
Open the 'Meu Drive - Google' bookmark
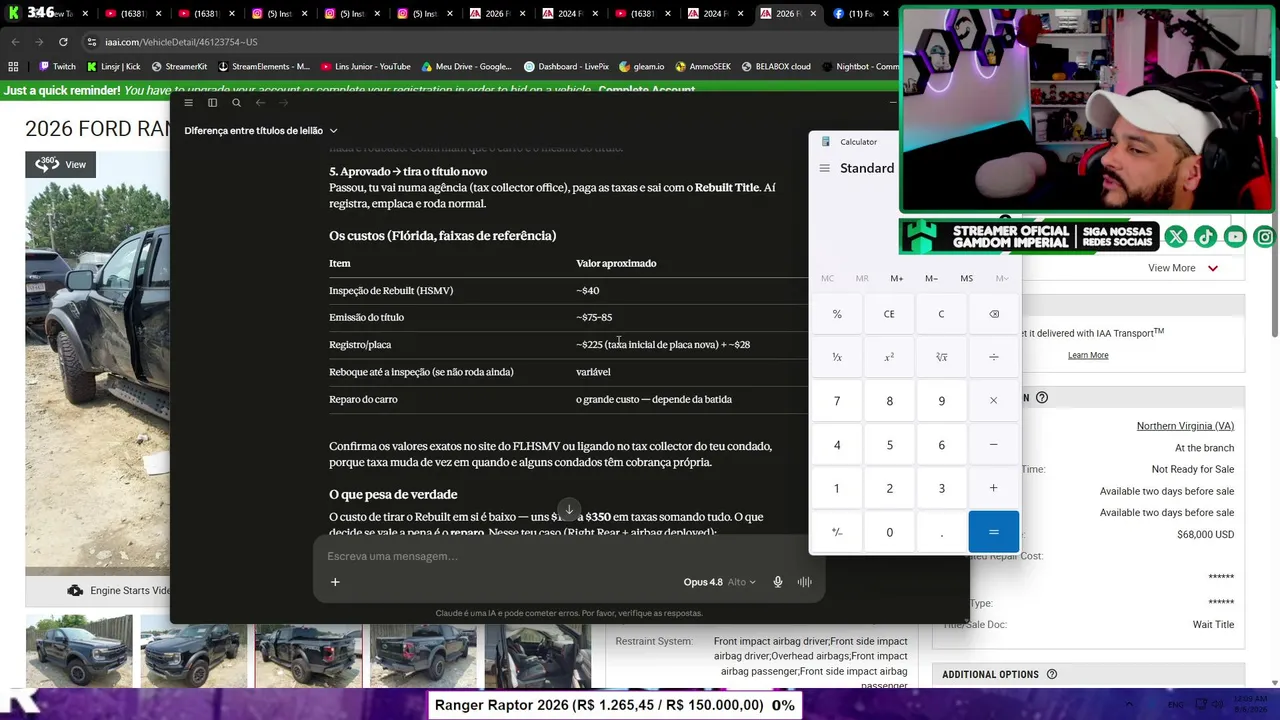click(x=467, y=67)
